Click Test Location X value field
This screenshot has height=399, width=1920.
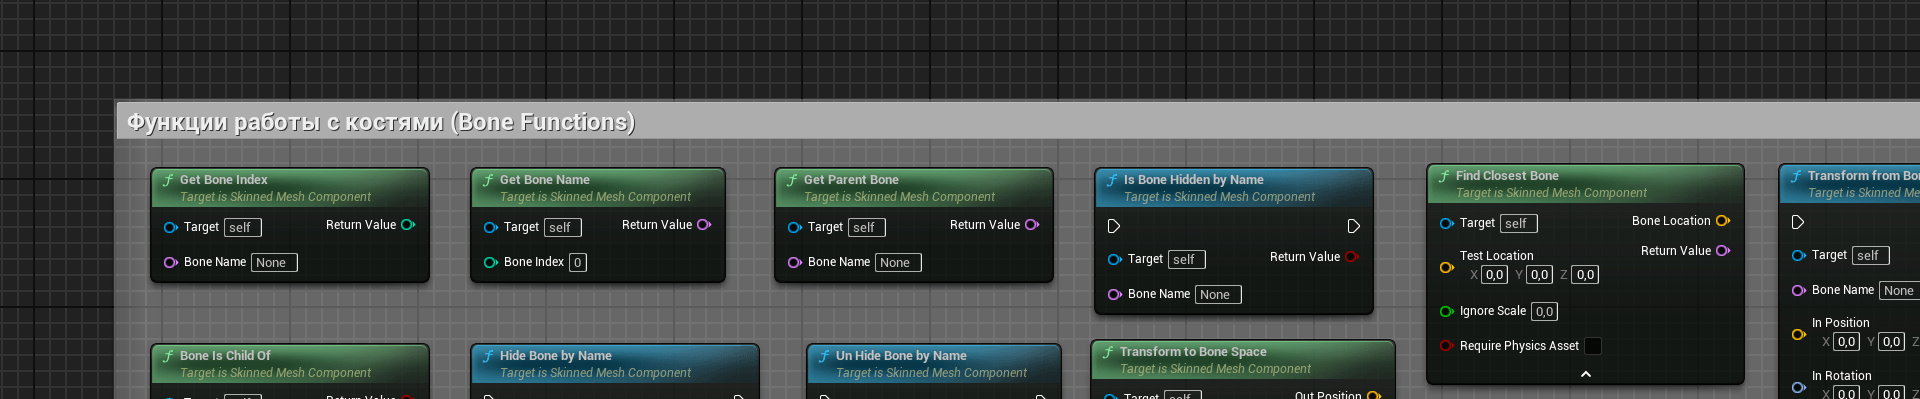(1494, 275)
